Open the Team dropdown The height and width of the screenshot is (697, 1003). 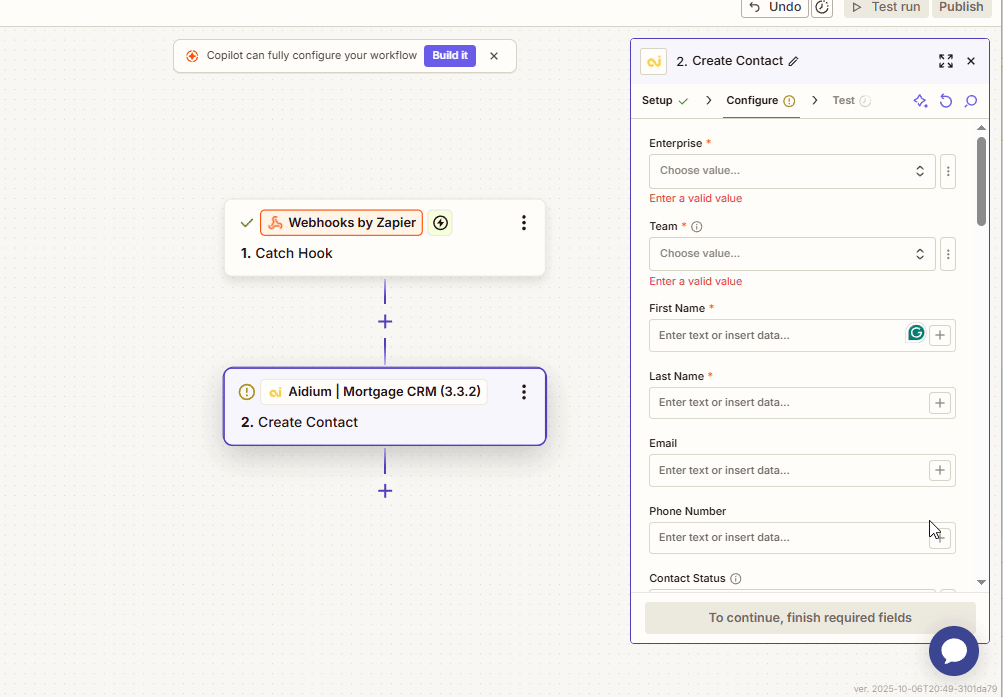tap(792, 254)
